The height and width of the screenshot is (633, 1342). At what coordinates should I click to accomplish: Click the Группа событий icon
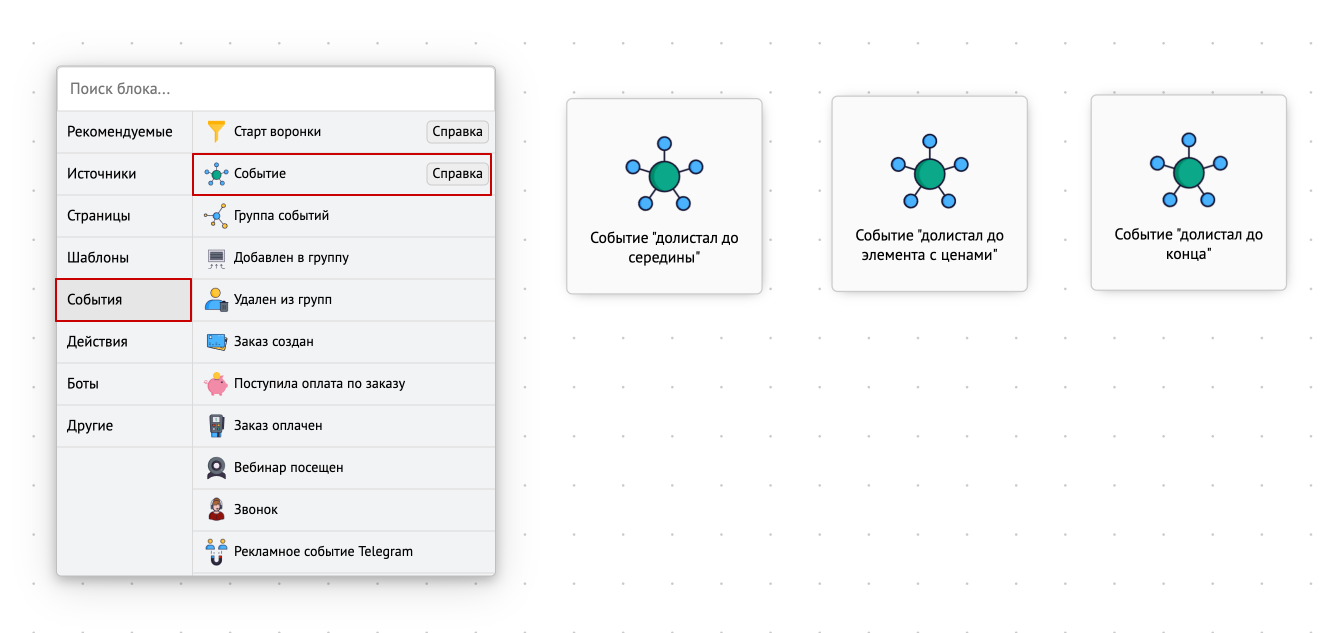click(x=216, y=216)
